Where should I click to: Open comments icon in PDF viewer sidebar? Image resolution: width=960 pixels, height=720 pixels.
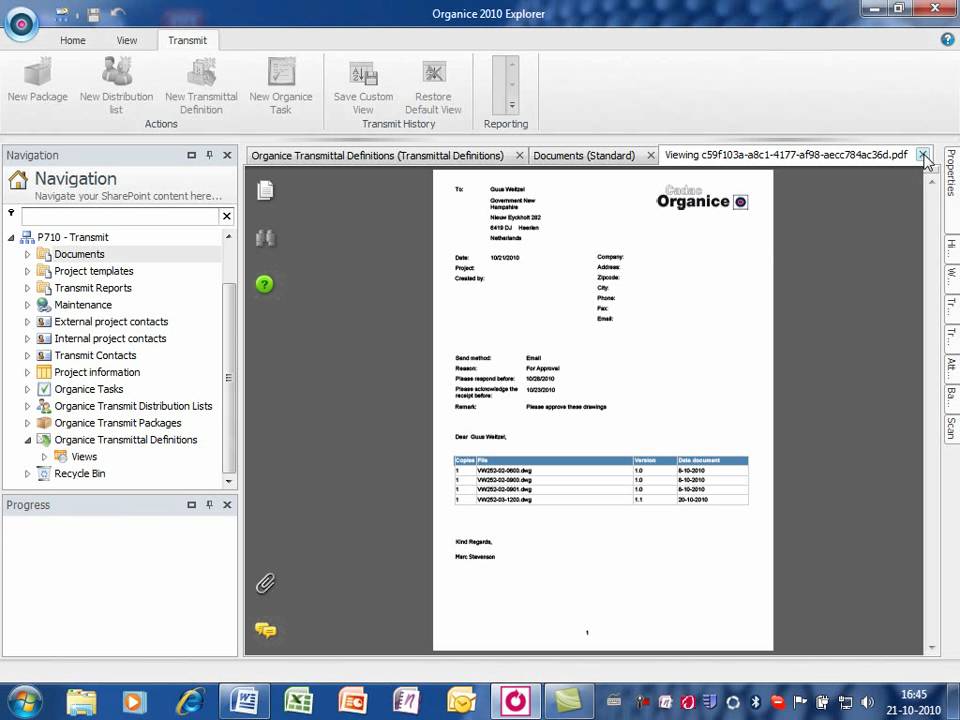[266, 629]
